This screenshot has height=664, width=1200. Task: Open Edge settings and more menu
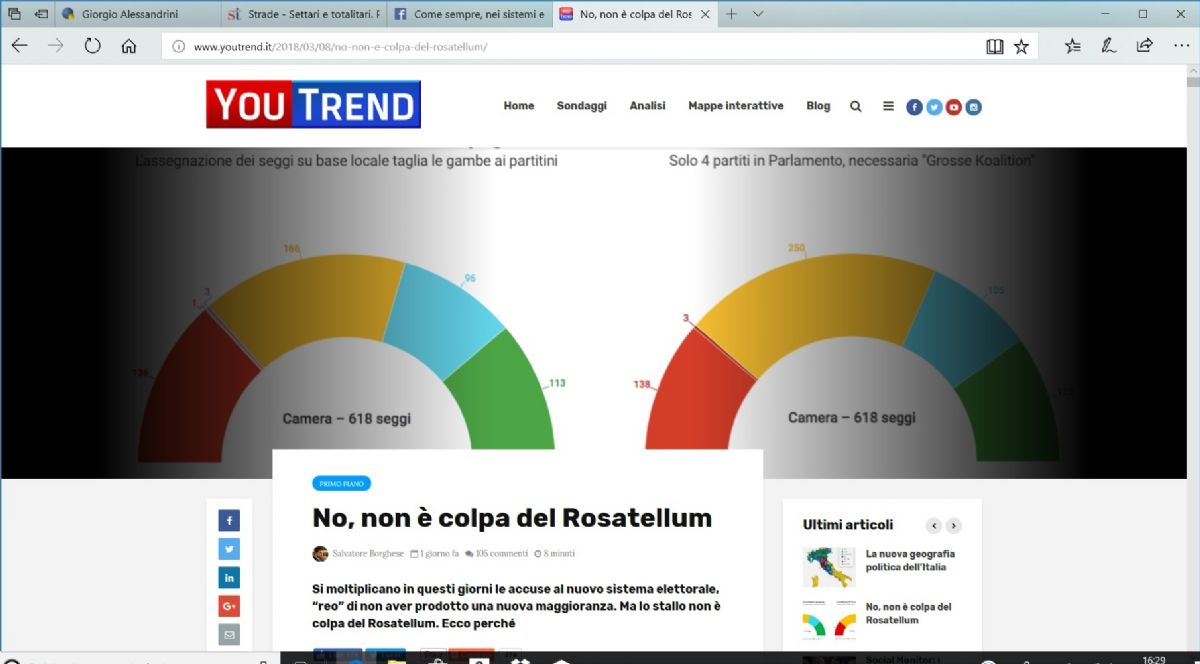1180,46
